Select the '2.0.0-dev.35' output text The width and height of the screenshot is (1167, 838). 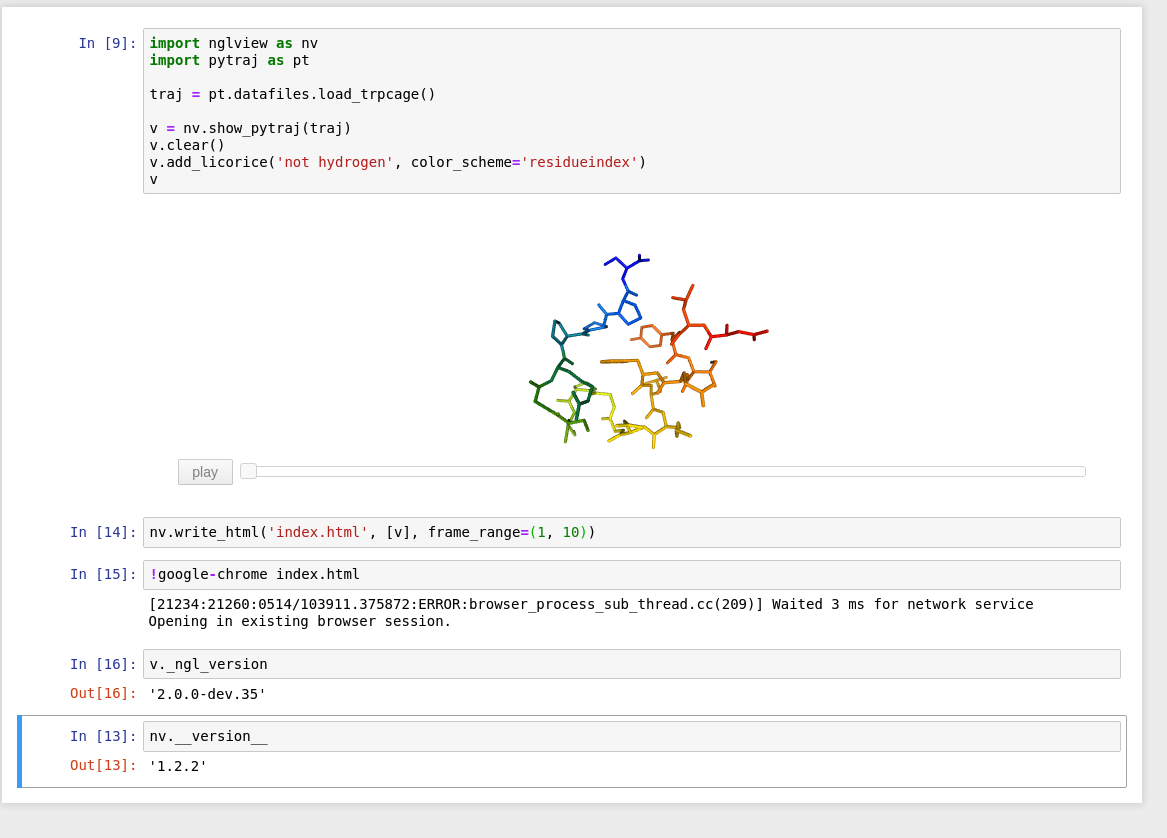click(206, 693)
